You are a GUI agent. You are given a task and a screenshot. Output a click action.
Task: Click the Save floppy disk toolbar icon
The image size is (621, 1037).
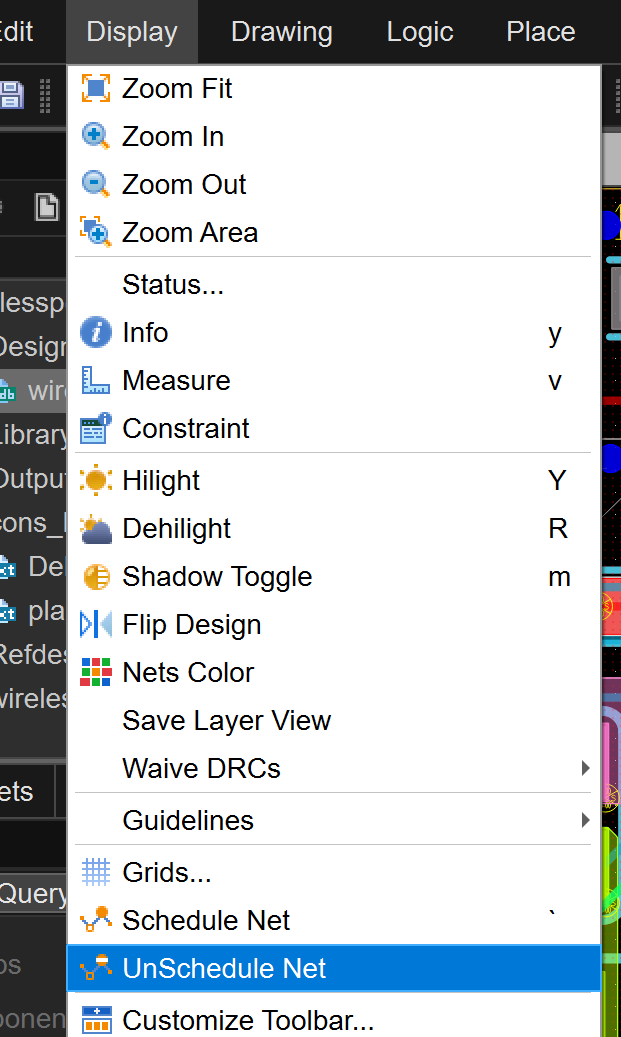pos(10,95)
